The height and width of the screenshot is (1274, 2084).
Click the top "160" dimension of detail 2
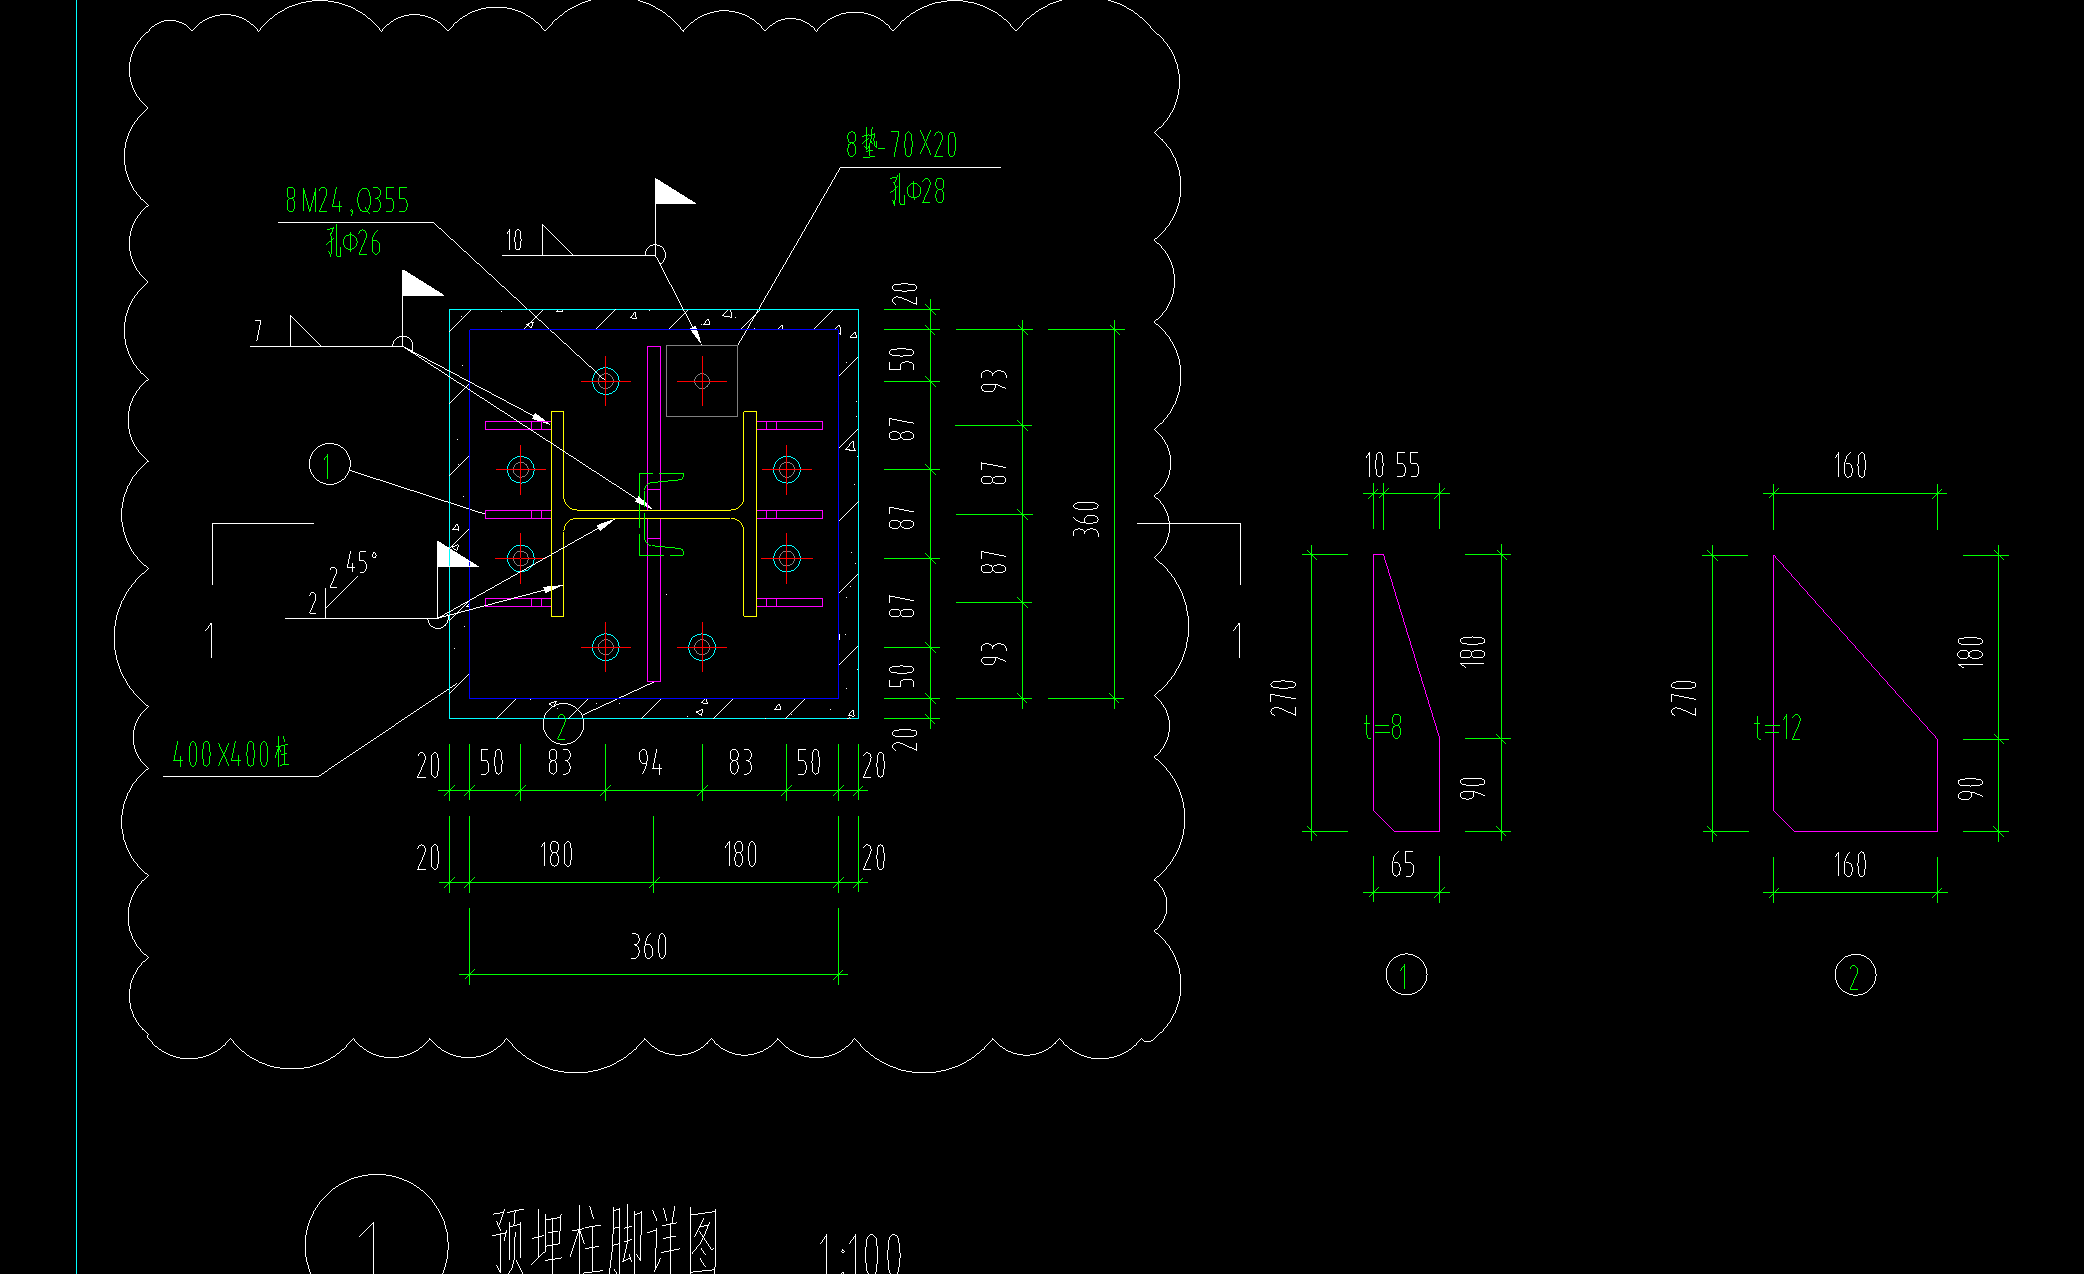tap(1850, 465)
